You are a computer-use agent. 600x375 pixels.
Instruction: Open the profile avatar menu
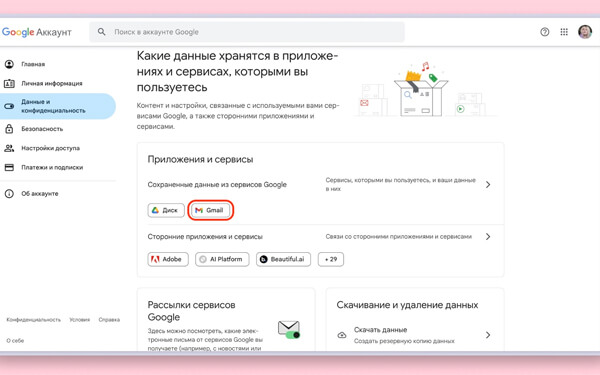[x=585, y=32]
